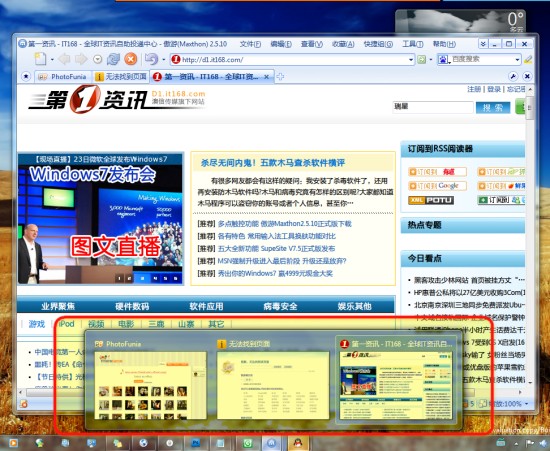Open the 快捷组(G) menu

tap(378, 44)
